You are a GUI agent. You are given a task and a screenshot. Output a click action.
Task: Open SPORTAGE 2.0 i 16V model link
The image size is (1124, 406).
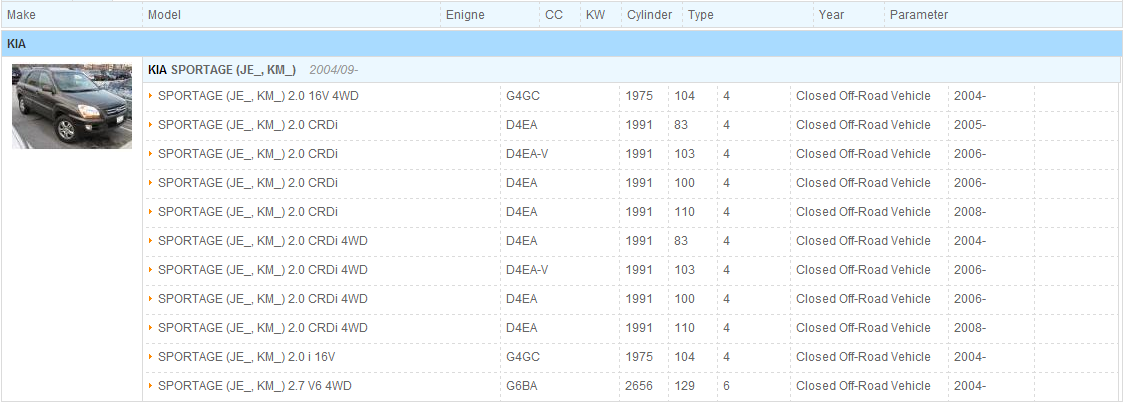247,357
